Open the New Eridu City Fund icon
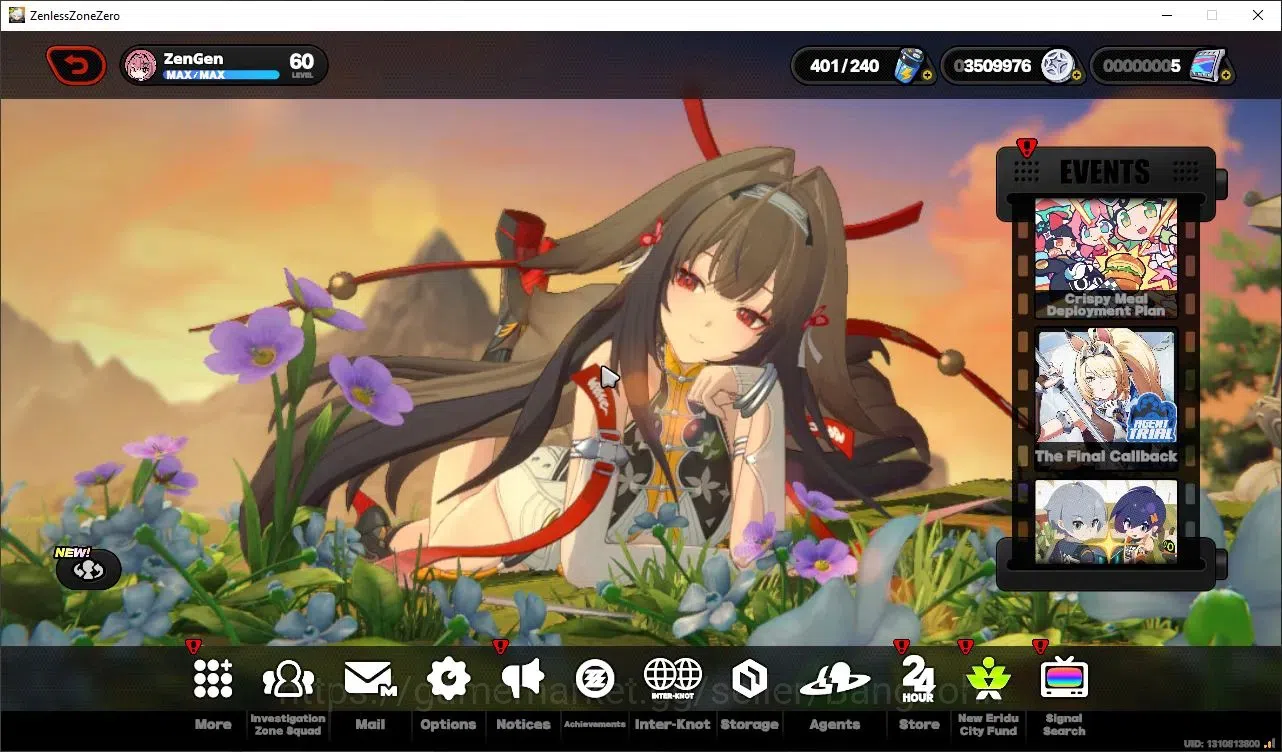Screen dimensions: 1282x752 988,679
